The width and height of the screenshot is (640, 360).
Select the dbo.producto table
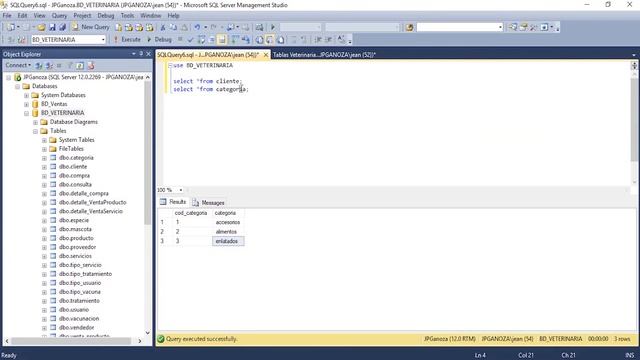(x=76, y=238)
